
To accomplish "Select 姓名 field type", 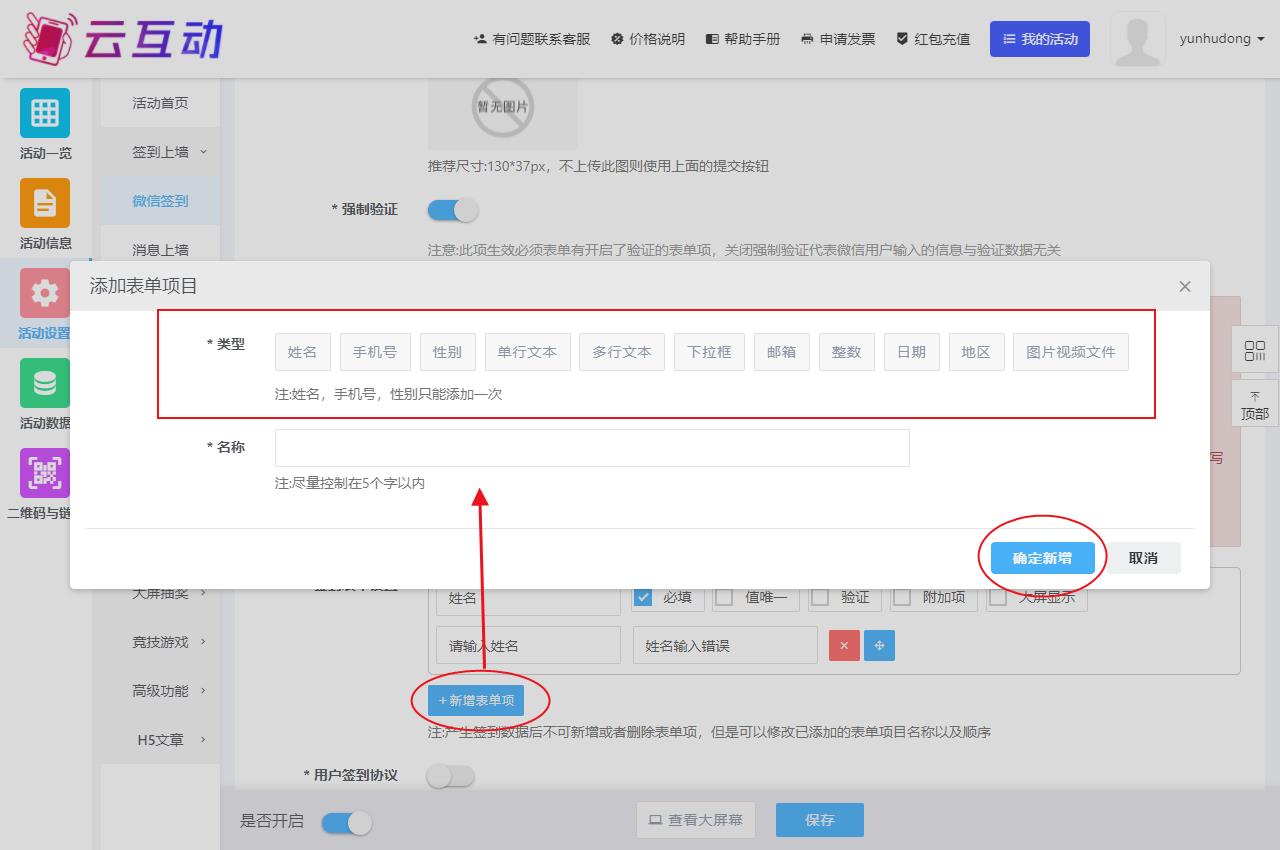I will point(303,352).
